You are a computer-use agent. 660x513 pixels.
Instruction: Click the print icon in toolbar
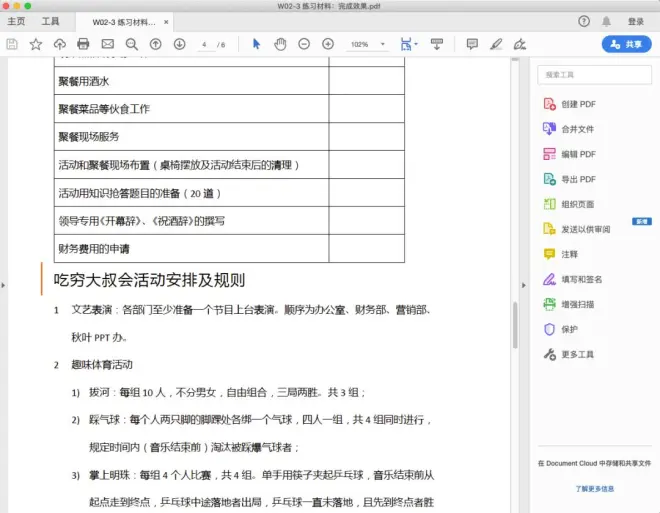tap(83, 44)
